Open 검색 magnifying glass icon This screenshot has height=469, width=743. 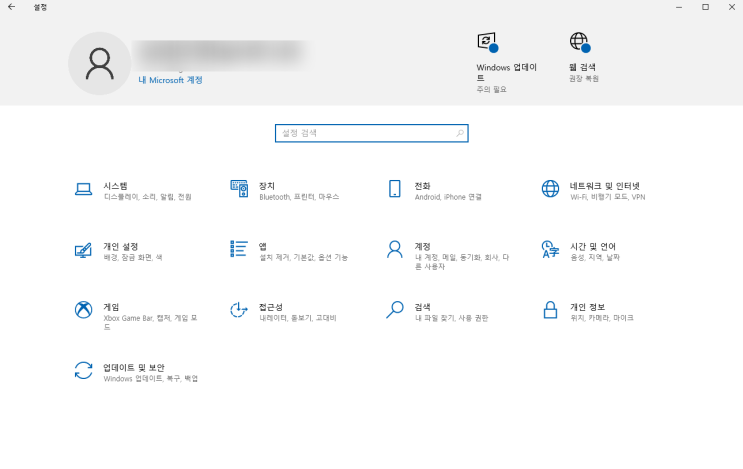[x=395, y=310]
